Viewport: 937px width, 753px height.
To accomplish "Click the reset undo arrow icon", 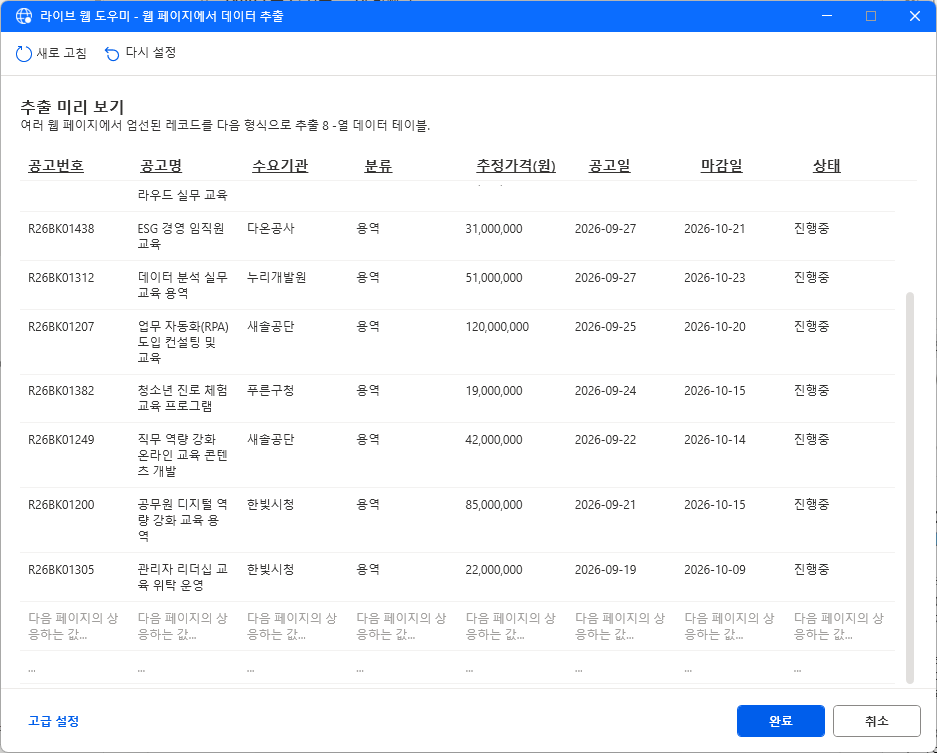I will [x=112, y=54].
